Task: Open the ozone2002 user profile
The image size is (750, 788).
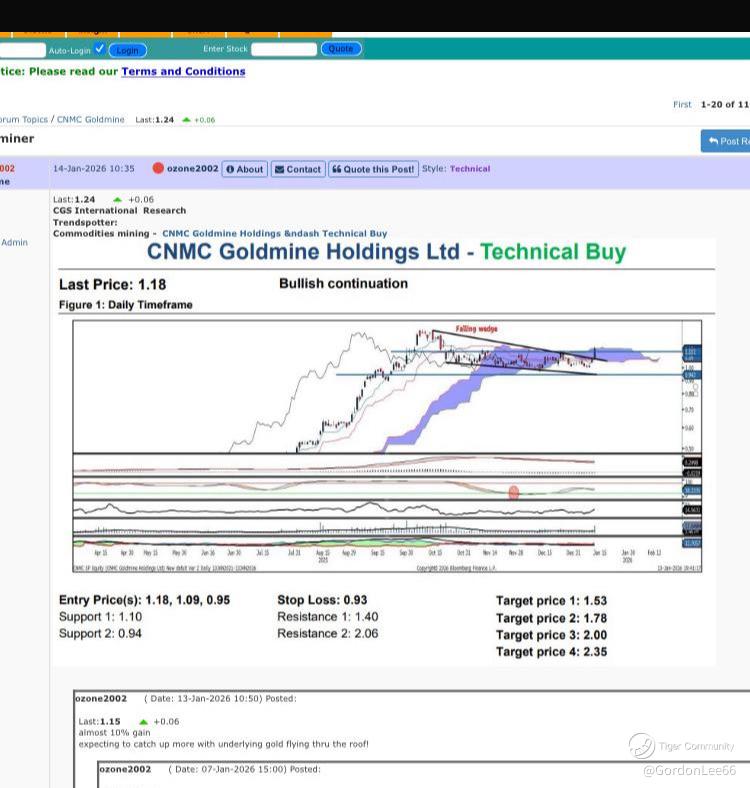Action: click(193, 169)
